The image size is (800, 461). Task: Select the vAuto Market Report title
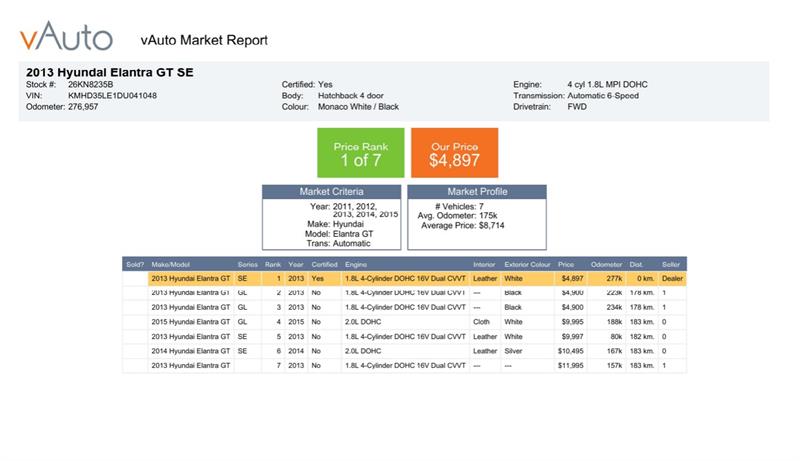tap(204, 40)
